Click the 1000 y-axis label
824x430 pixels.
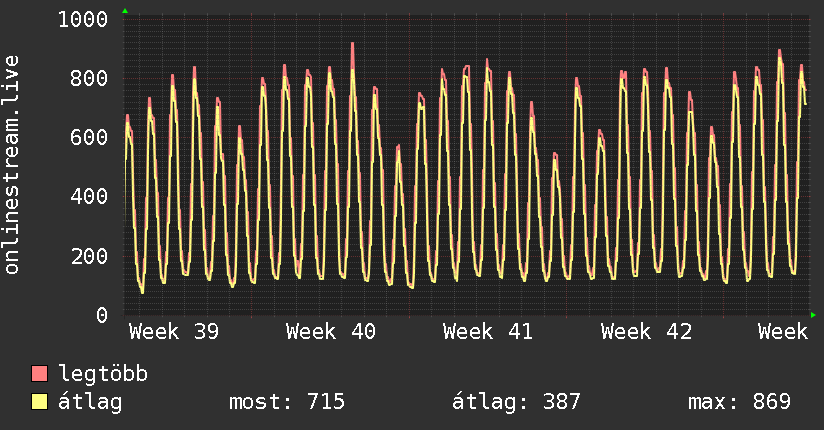[83, 19]
